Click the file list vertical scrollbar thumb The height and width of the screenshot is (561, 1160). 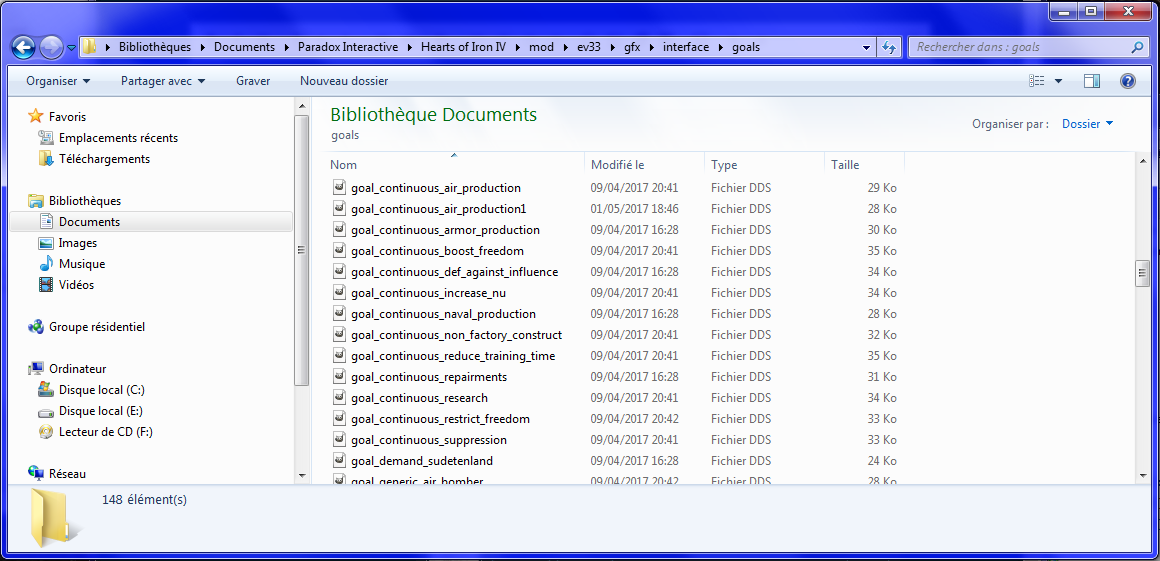(1141, 273)
